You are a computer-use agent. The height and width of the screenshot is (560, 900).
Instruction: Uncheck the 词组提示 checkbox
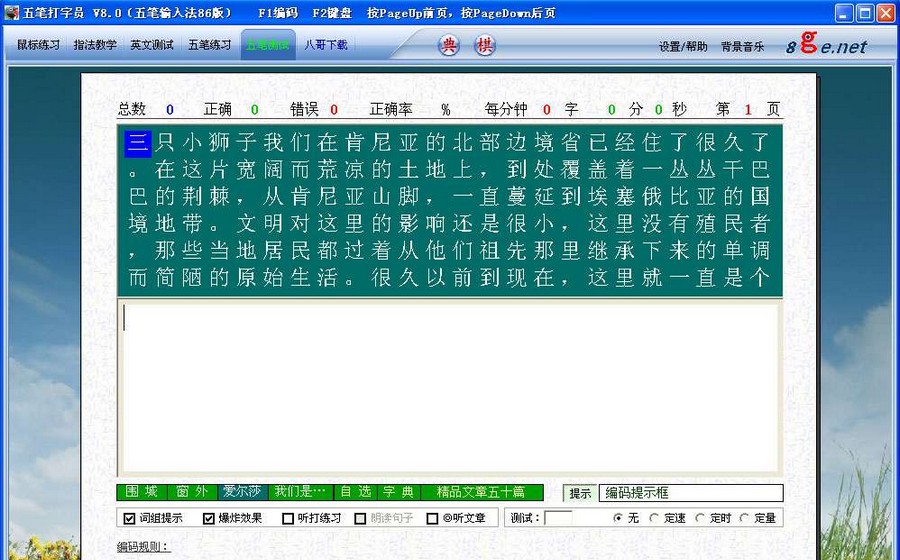coord(129,518)
